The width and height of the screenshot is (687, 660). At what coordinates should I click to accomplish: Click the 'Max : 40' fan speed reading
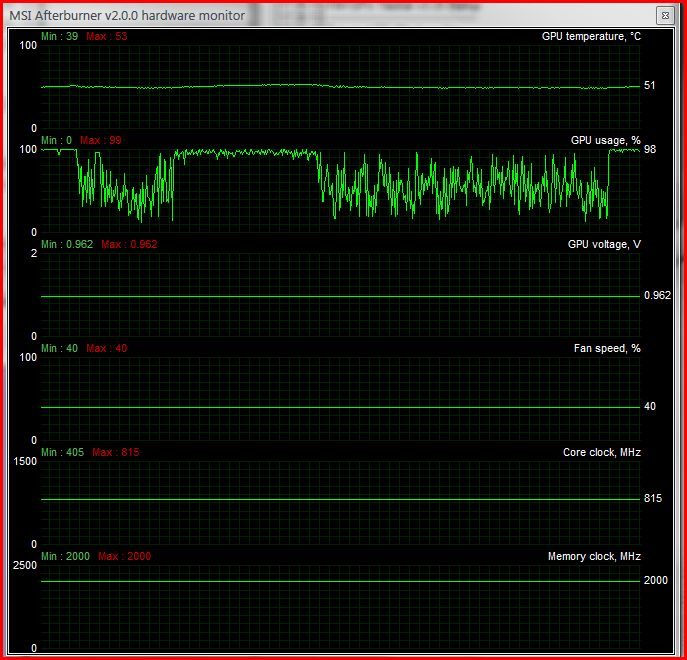[x=106, y=348]
